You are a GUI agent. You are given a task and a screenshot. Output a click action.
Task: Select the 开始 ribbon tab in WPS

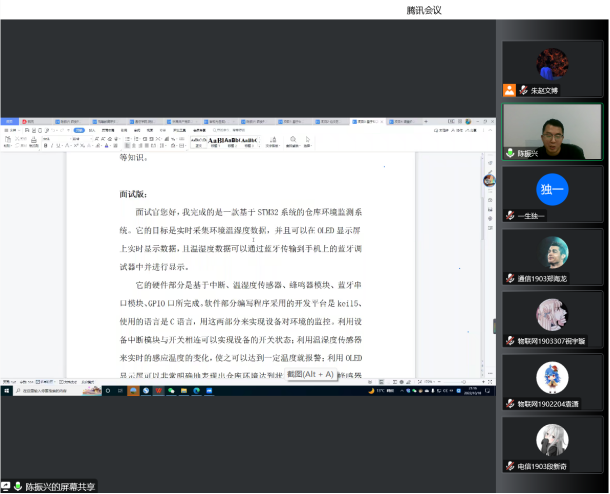(78, 129)
